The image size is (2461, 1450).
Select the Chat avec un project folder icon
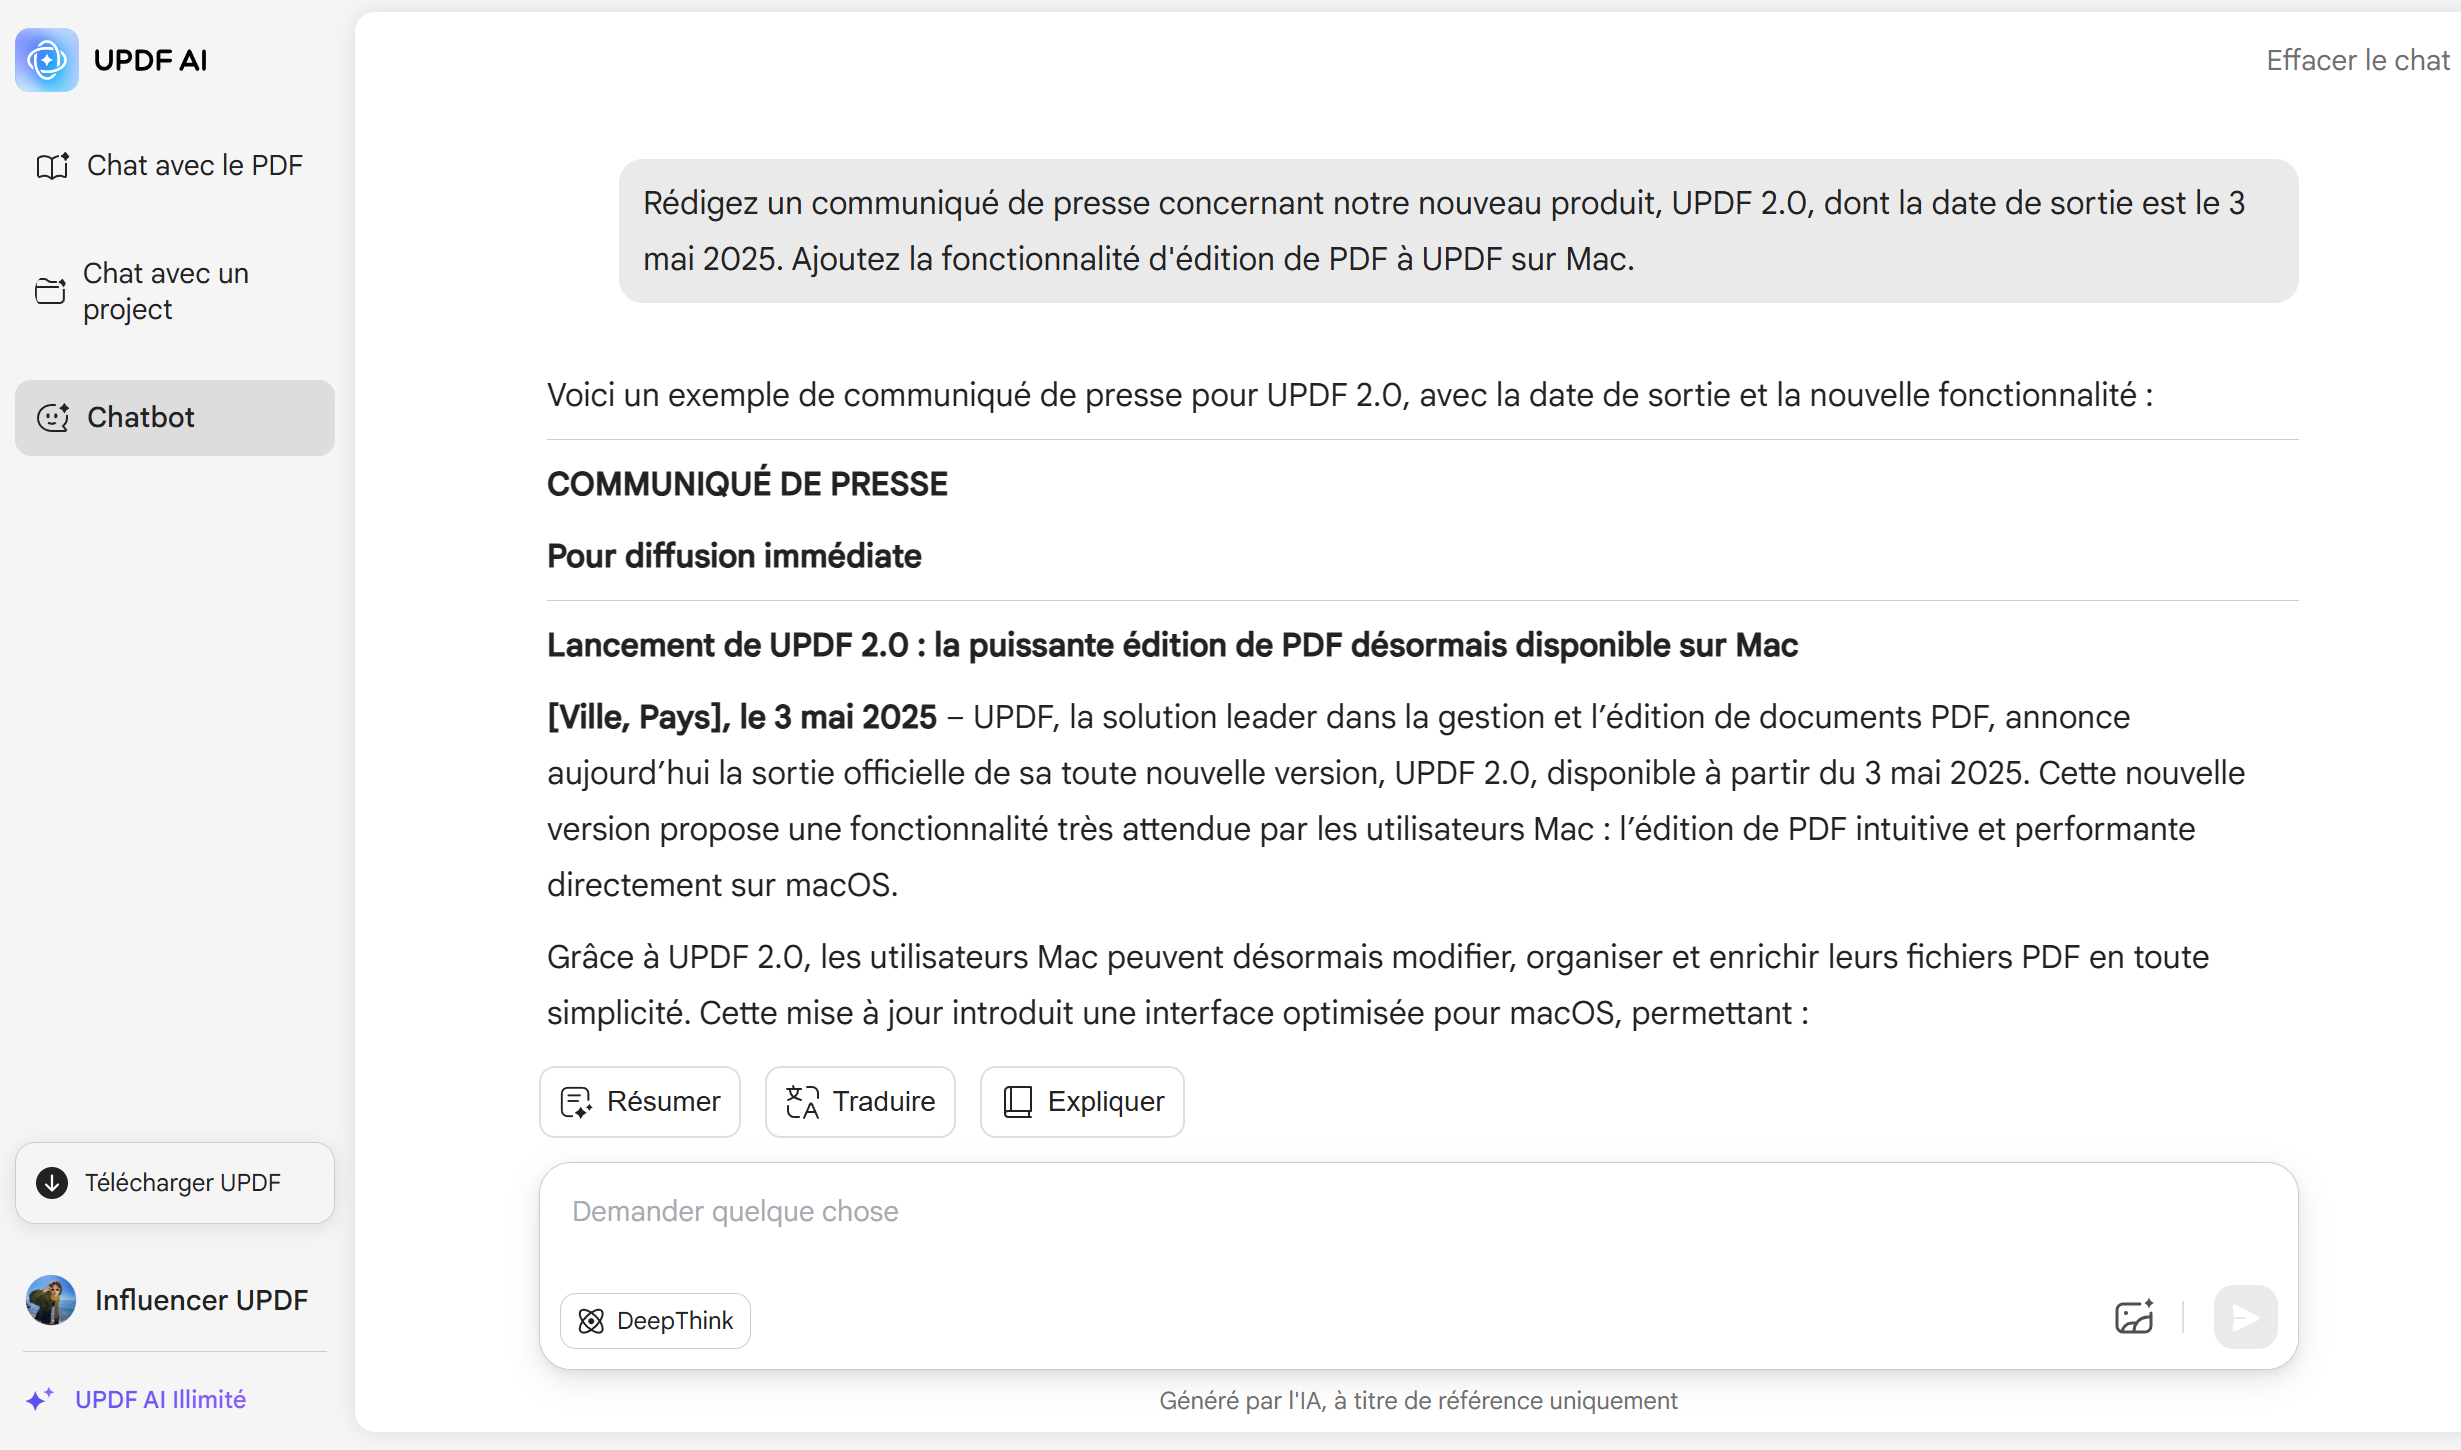[50, 291]
